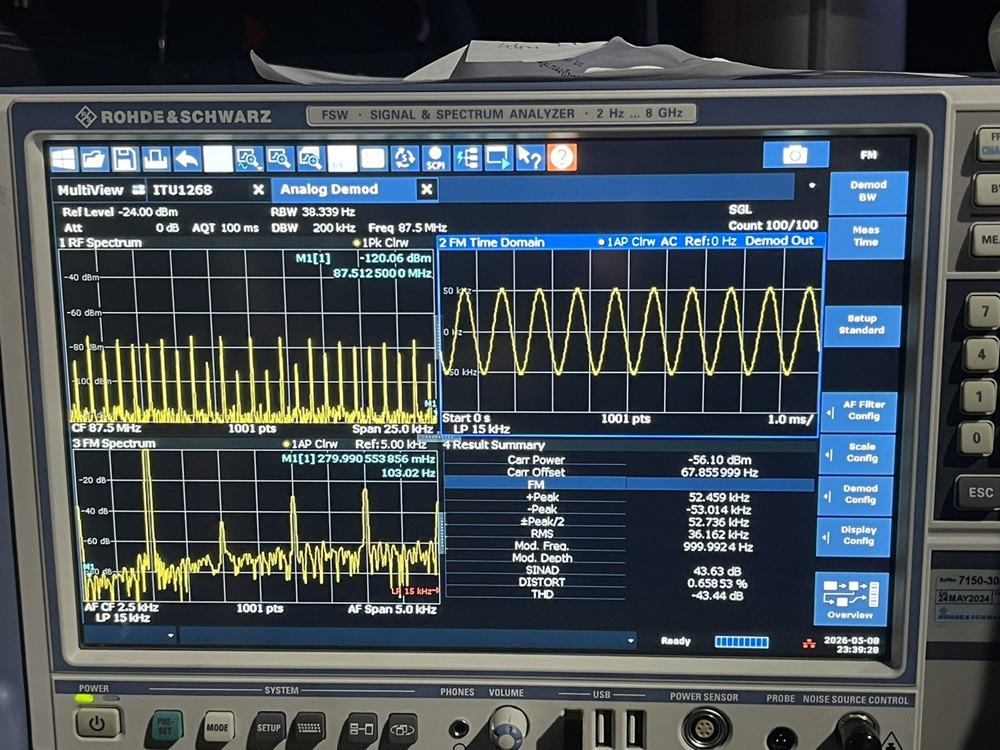Select the multiple zoom icon
Screen dimensions: 1000x750
(x=311, y=159)
